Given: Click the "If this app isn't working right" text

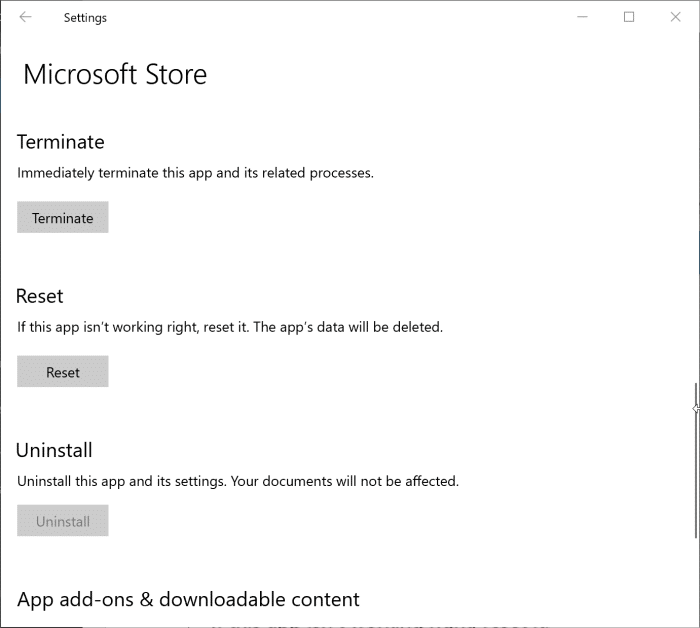Looking at the screenshot, I should (230, 327).
